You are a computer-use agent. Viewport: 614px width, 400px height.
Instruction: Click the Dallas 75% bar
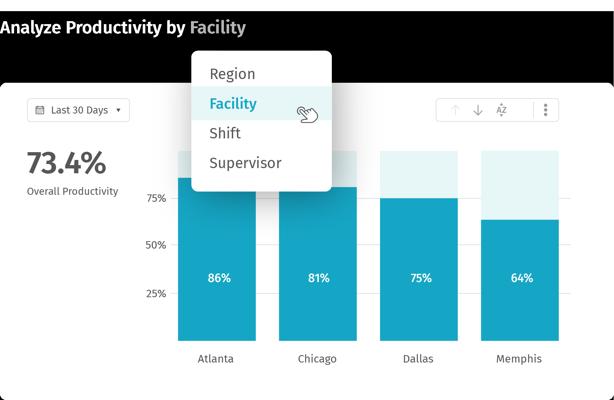[419, 270]
